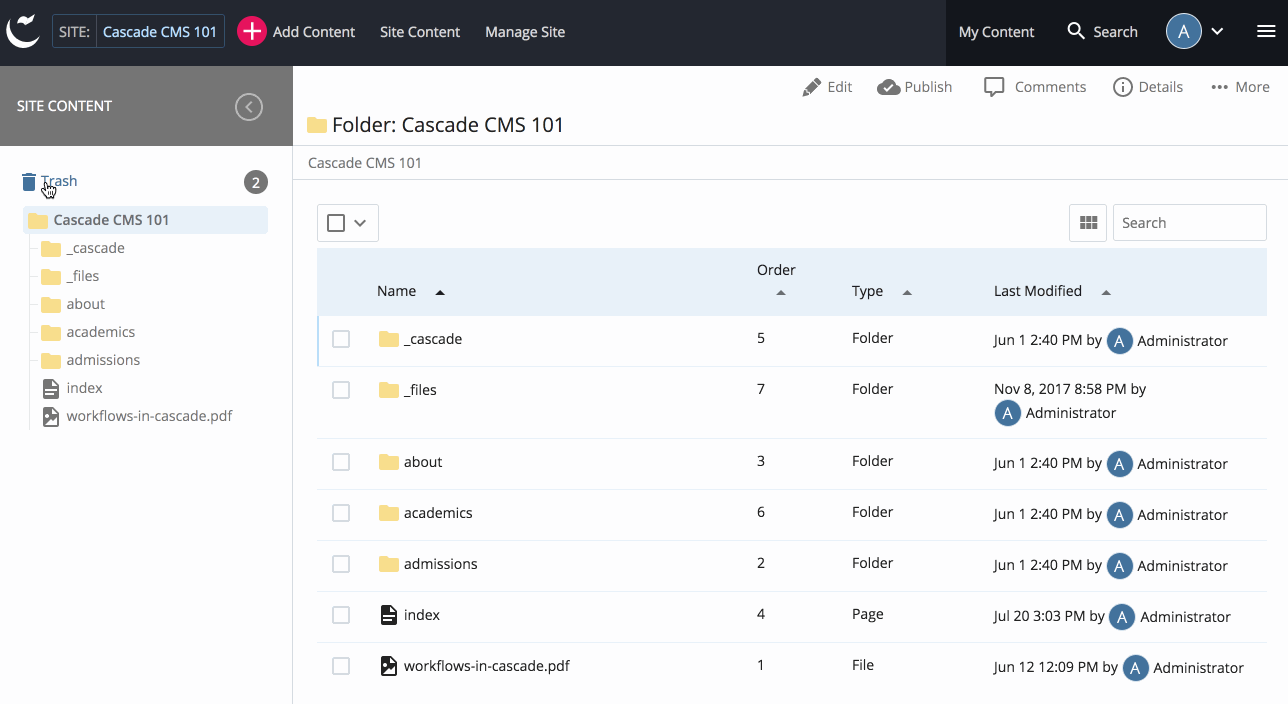This screenshot has height=704, width=1288.
Task: Check the index row checkbox
Action: (x=341, y=615)
